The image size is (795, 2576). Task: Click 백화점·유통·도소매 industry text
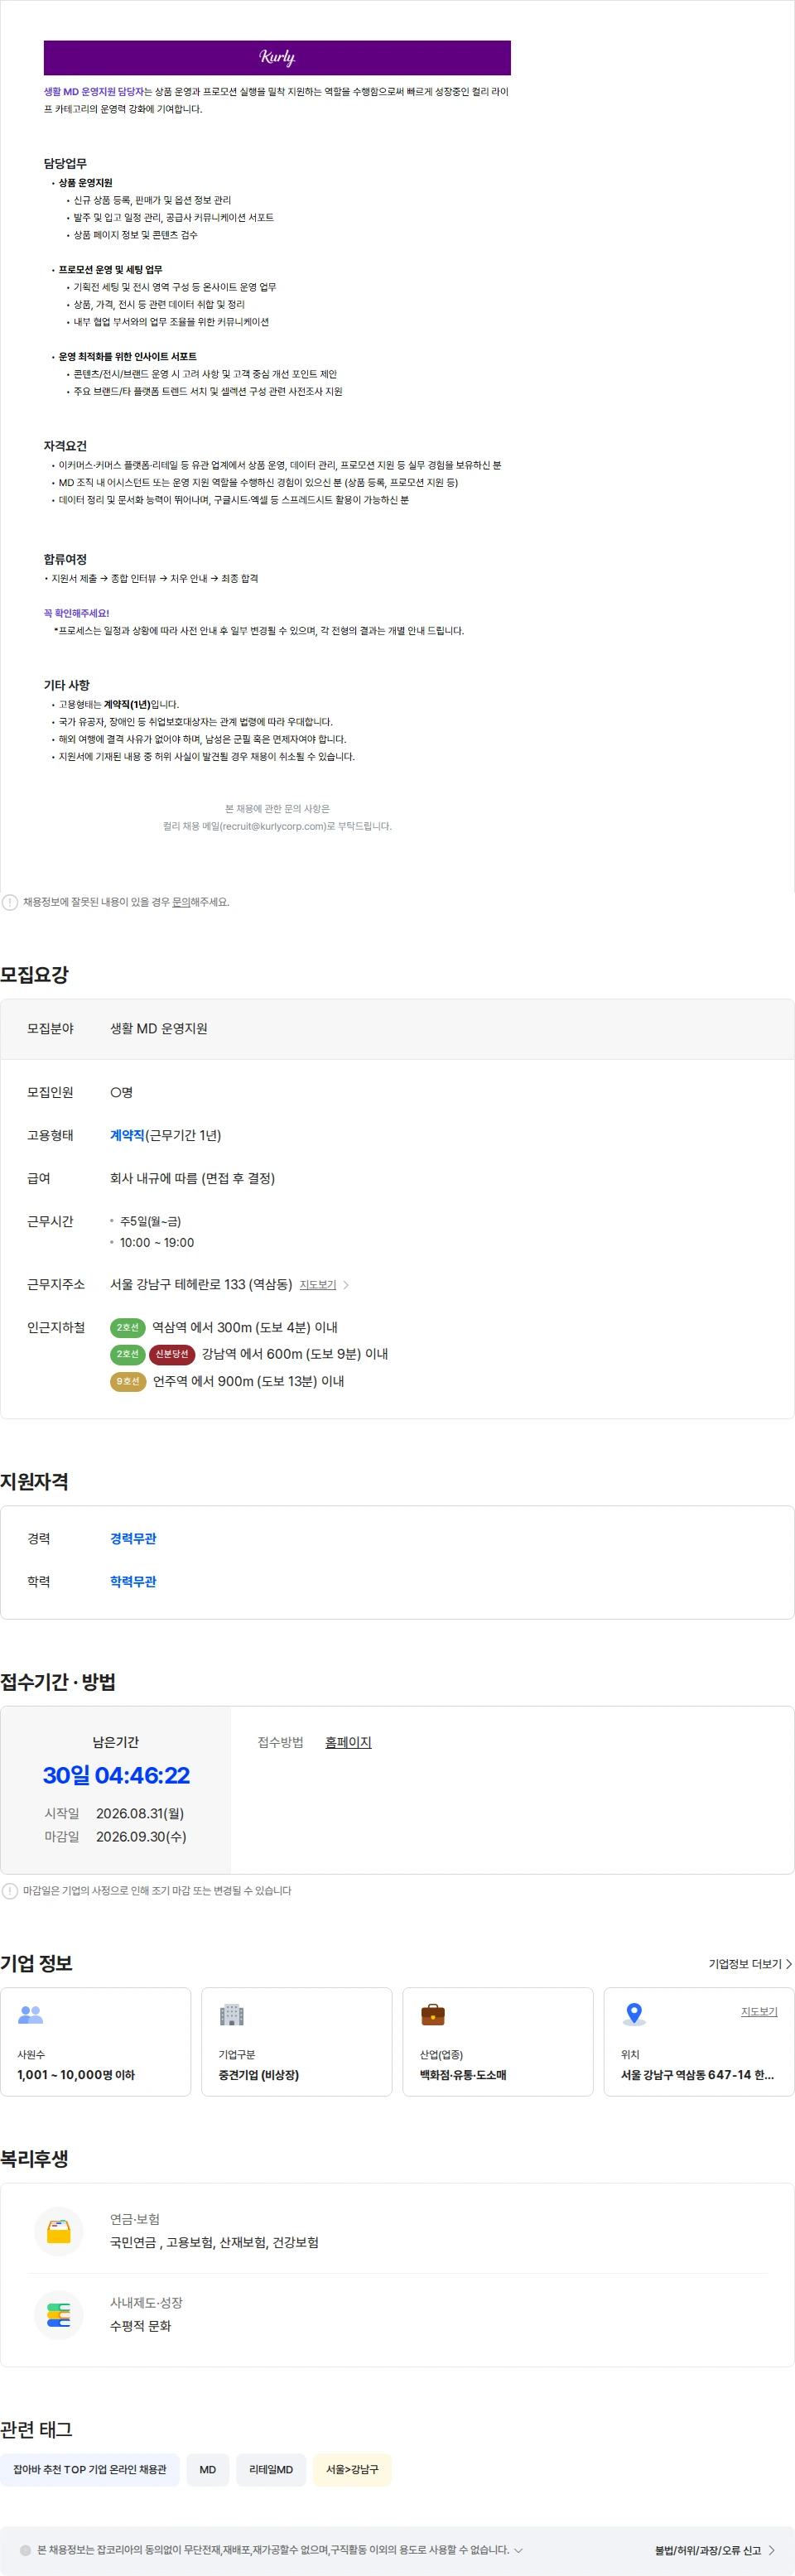pos(463,2075)
